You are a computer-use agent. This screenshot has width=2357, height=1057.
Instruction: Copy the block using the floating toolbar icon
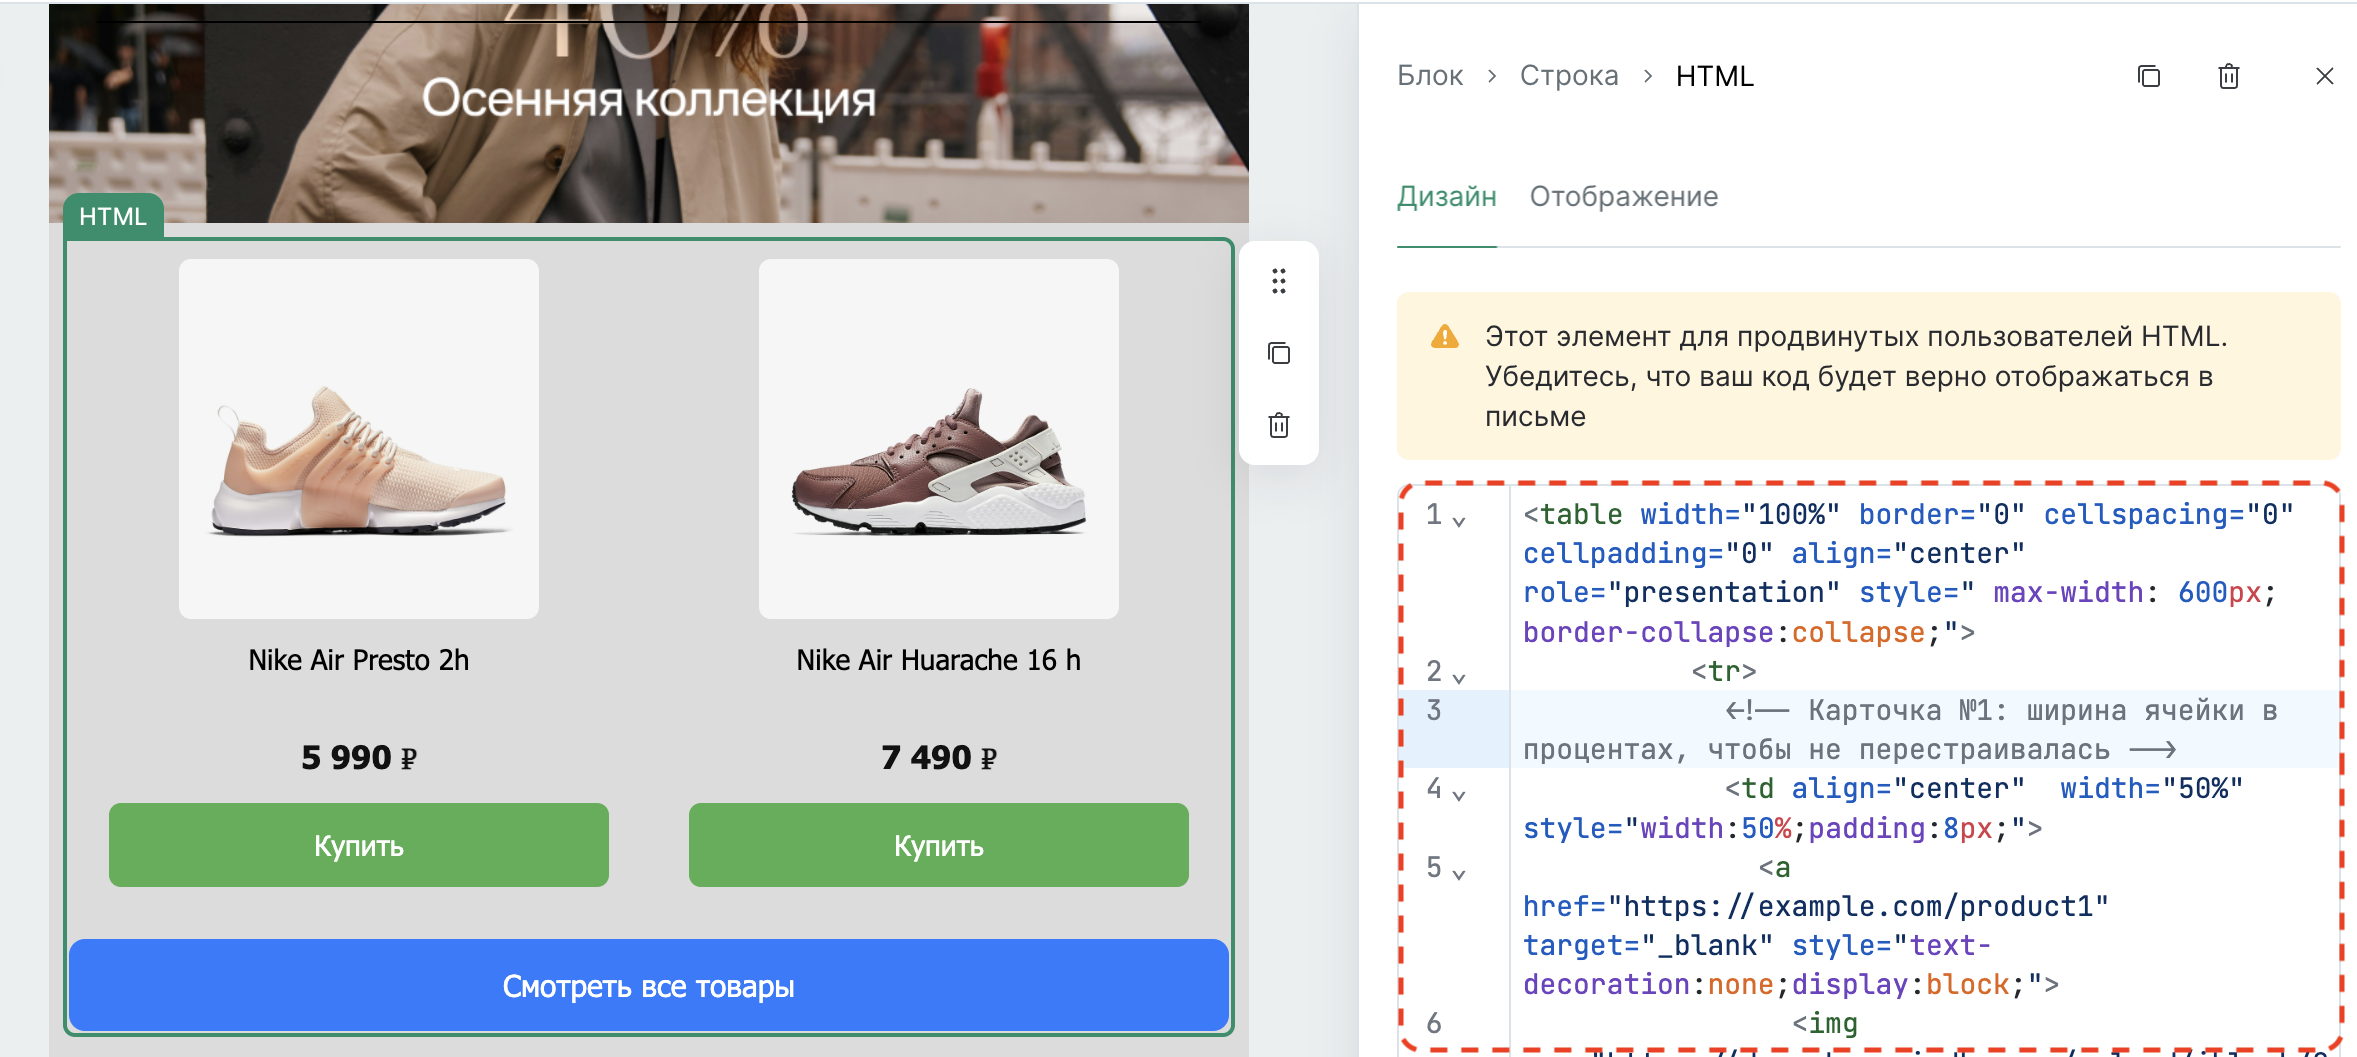tap(1279, 353)
